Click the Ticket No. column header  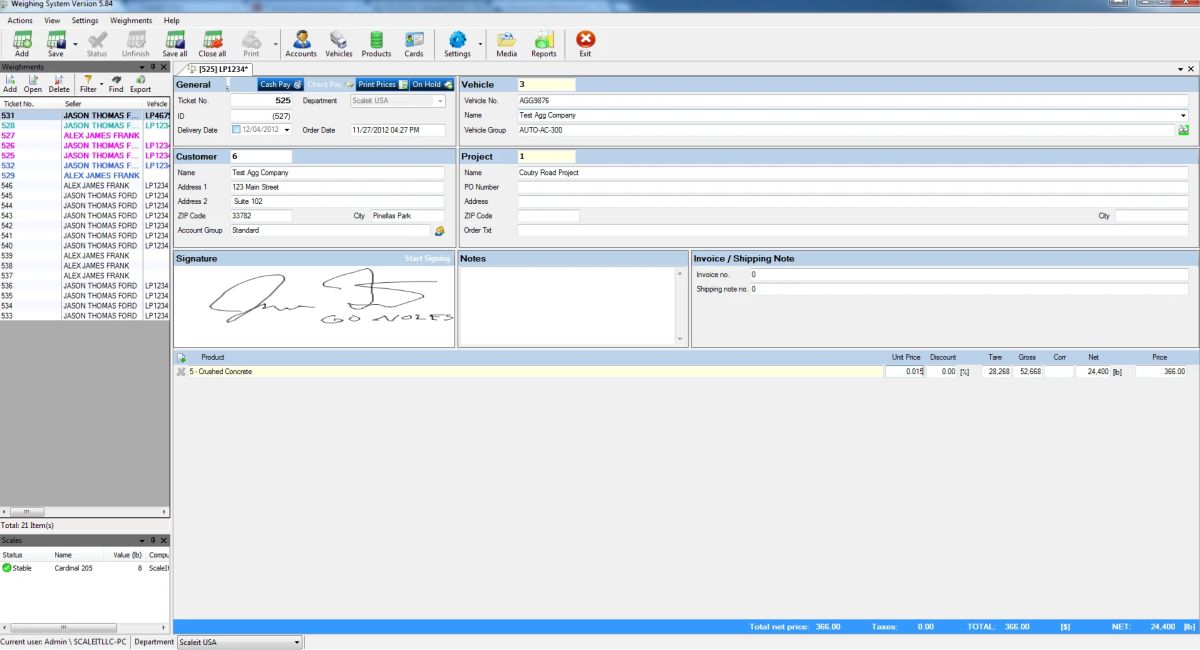click(30, 104)
